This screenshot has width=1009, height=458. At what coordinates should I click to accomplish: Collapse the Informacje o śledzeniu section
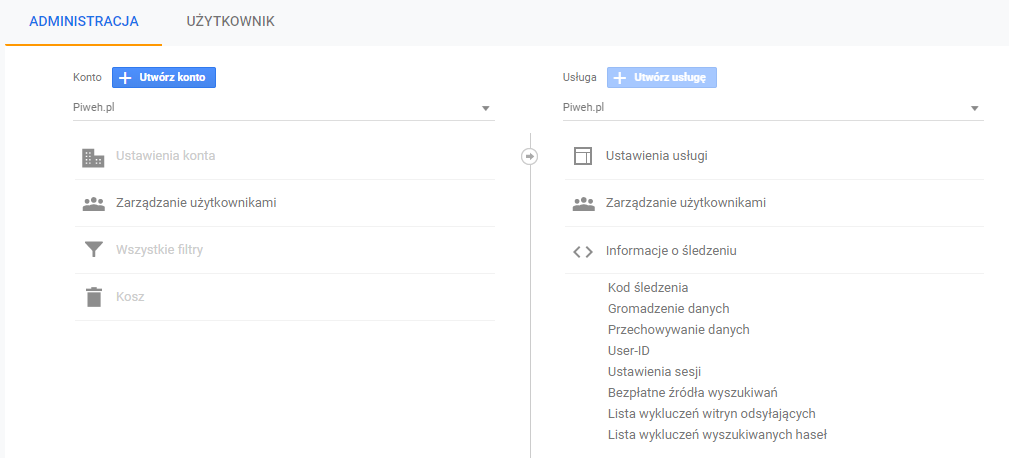click(671, 251)
